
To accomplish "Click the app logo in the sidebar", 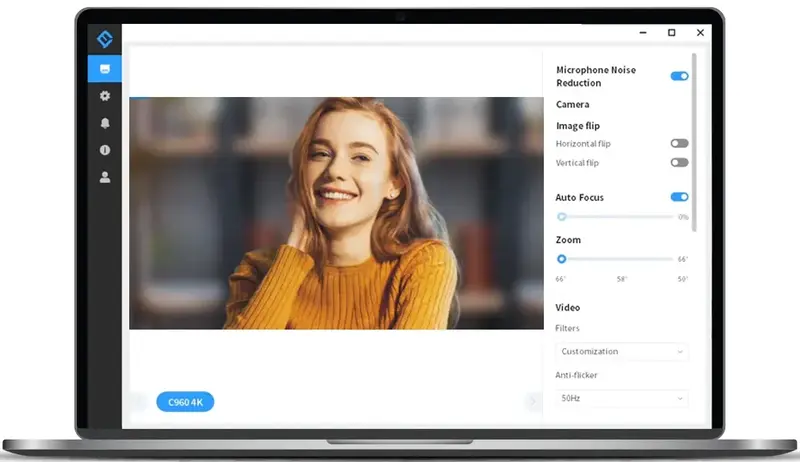I will (x=104, y=40).
